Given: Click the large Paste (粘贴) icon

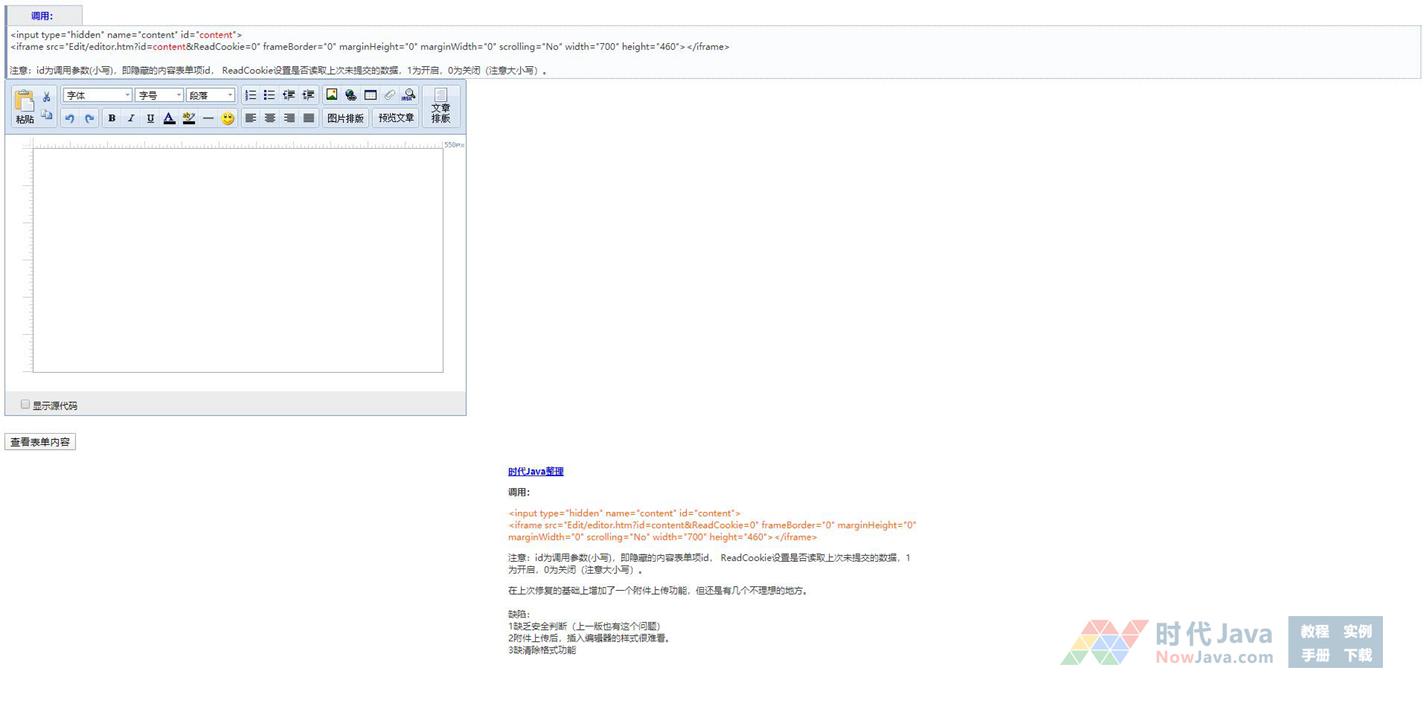Looking at the screenshot, I should click(24, 105).
